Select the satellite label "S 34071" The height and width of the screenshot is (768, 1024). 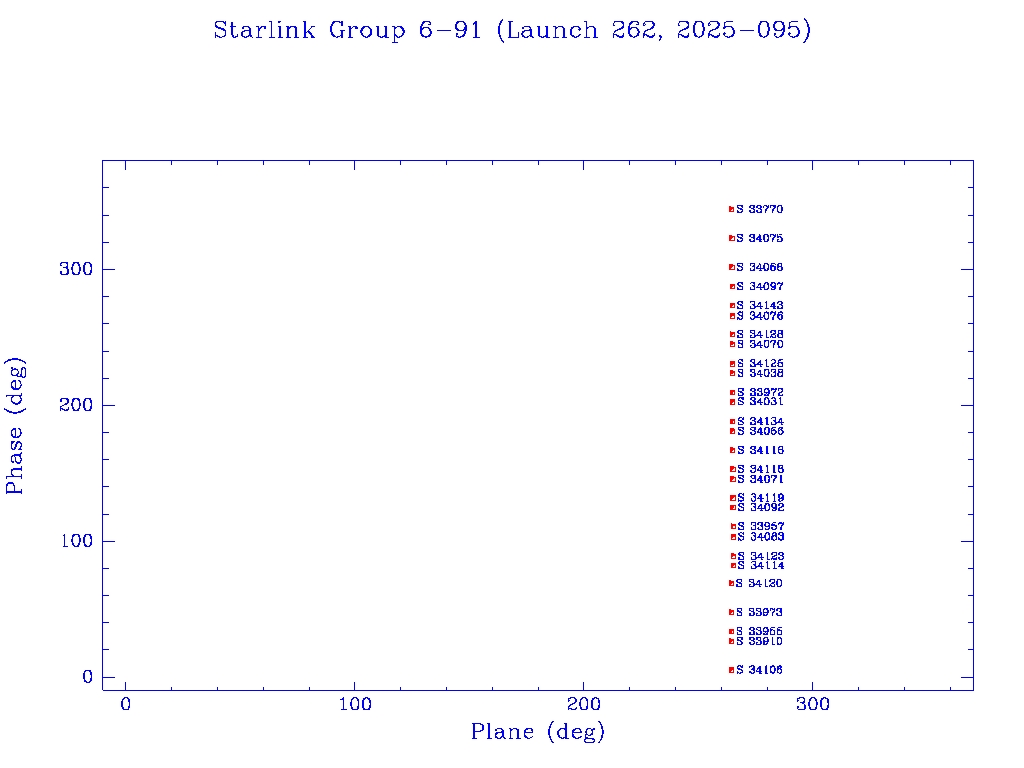coord(760,479)
